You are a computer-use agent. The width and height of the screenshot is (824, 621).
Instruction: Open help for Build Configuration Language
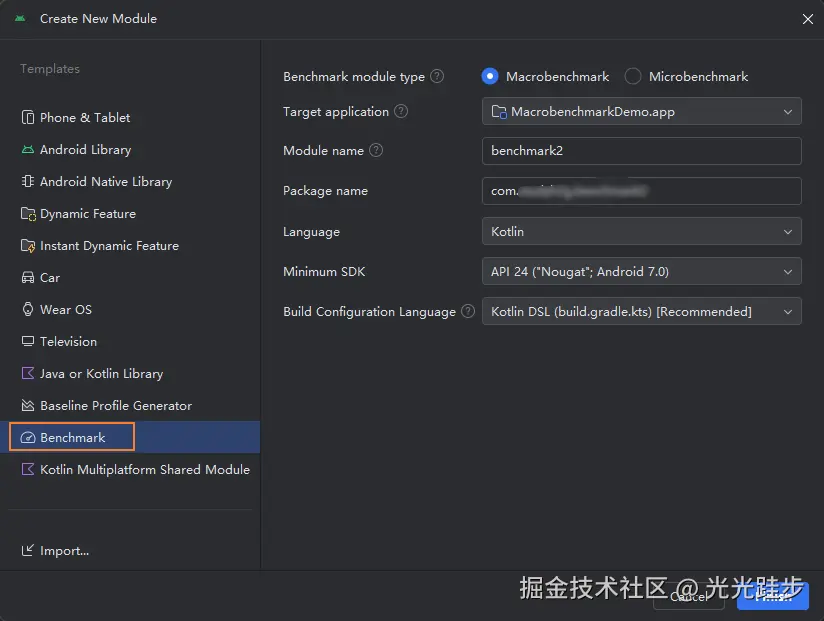click(468, 311)
